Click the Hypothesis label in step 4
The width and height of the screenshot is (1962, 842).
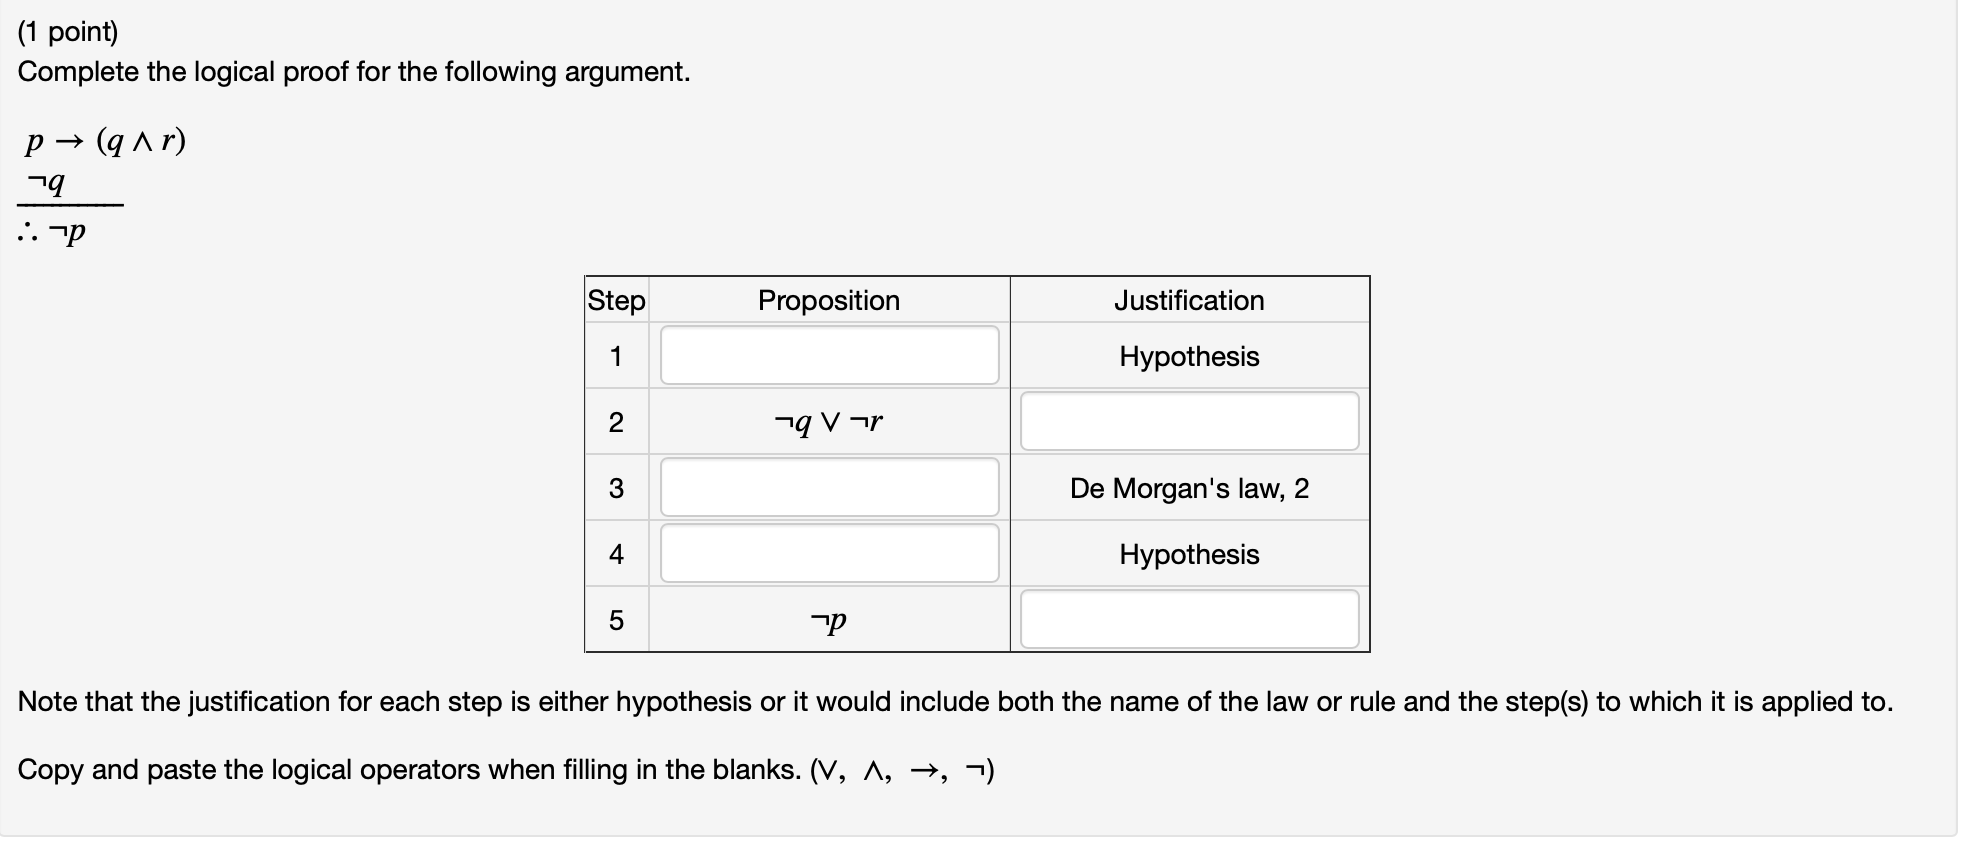[x=1189, y=554]
